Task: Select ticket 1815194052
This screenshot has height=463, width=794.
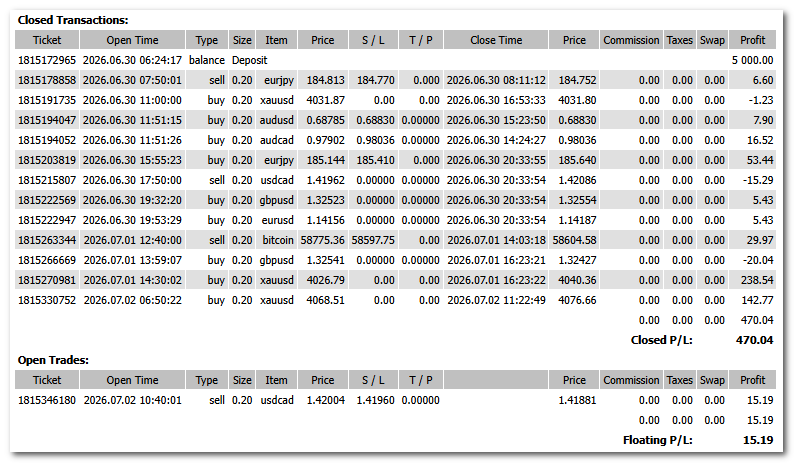Action: pyautogui.click(x=47, y=140)
